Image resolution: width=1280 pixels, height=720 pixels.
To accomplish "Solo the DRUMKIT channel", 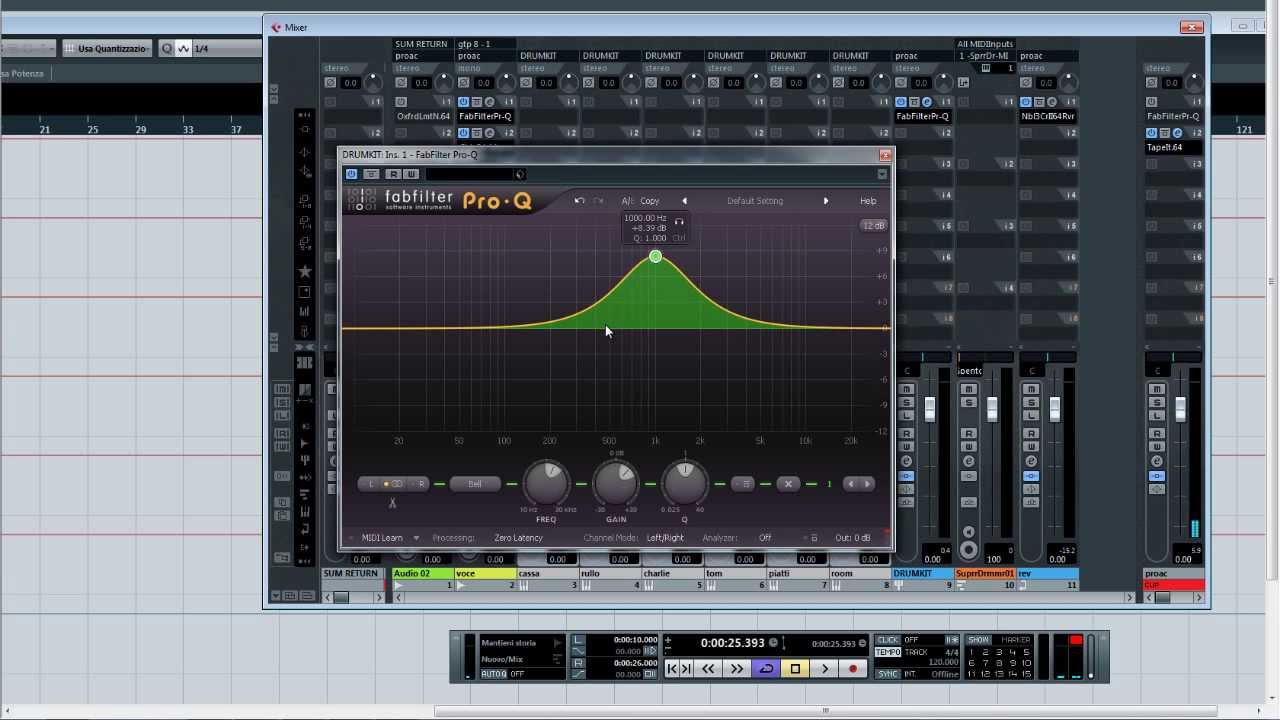I will click(906, 402).
